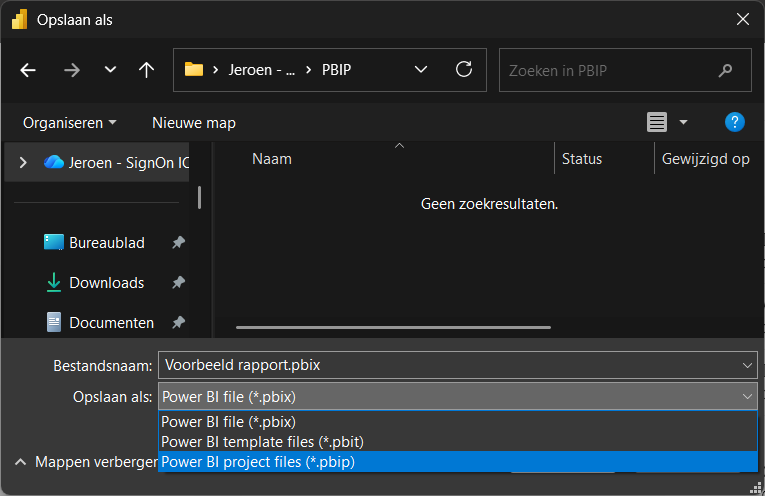Collapse folders with Mappen verbergen

[85, 461]
